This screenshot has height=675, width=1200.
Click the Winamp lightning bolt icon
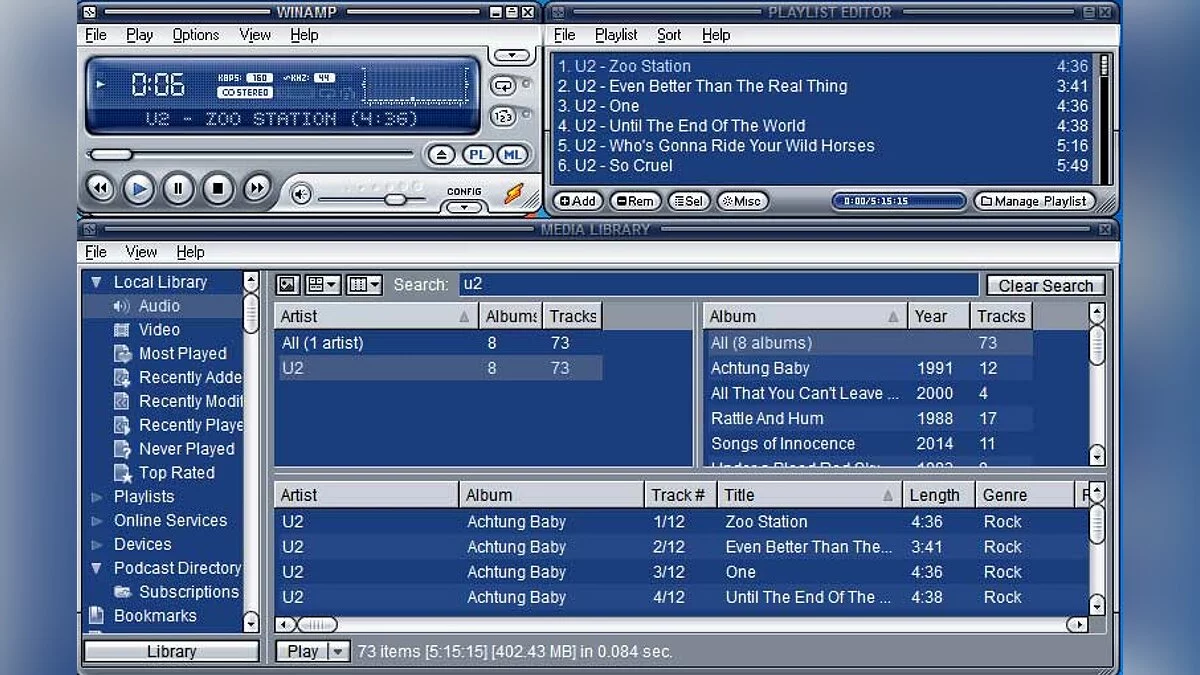tap(514, 191)
